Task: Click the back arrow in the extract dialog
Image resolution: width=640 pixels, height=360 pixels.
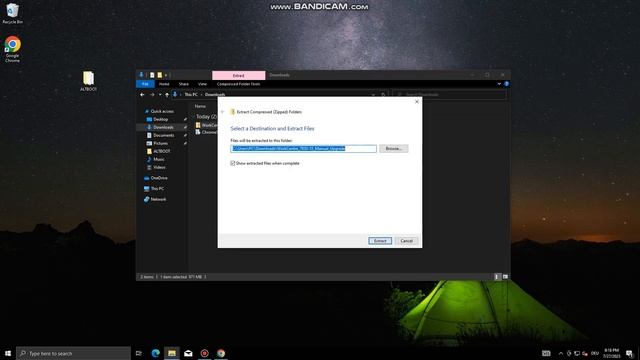Action: [222, 112]
